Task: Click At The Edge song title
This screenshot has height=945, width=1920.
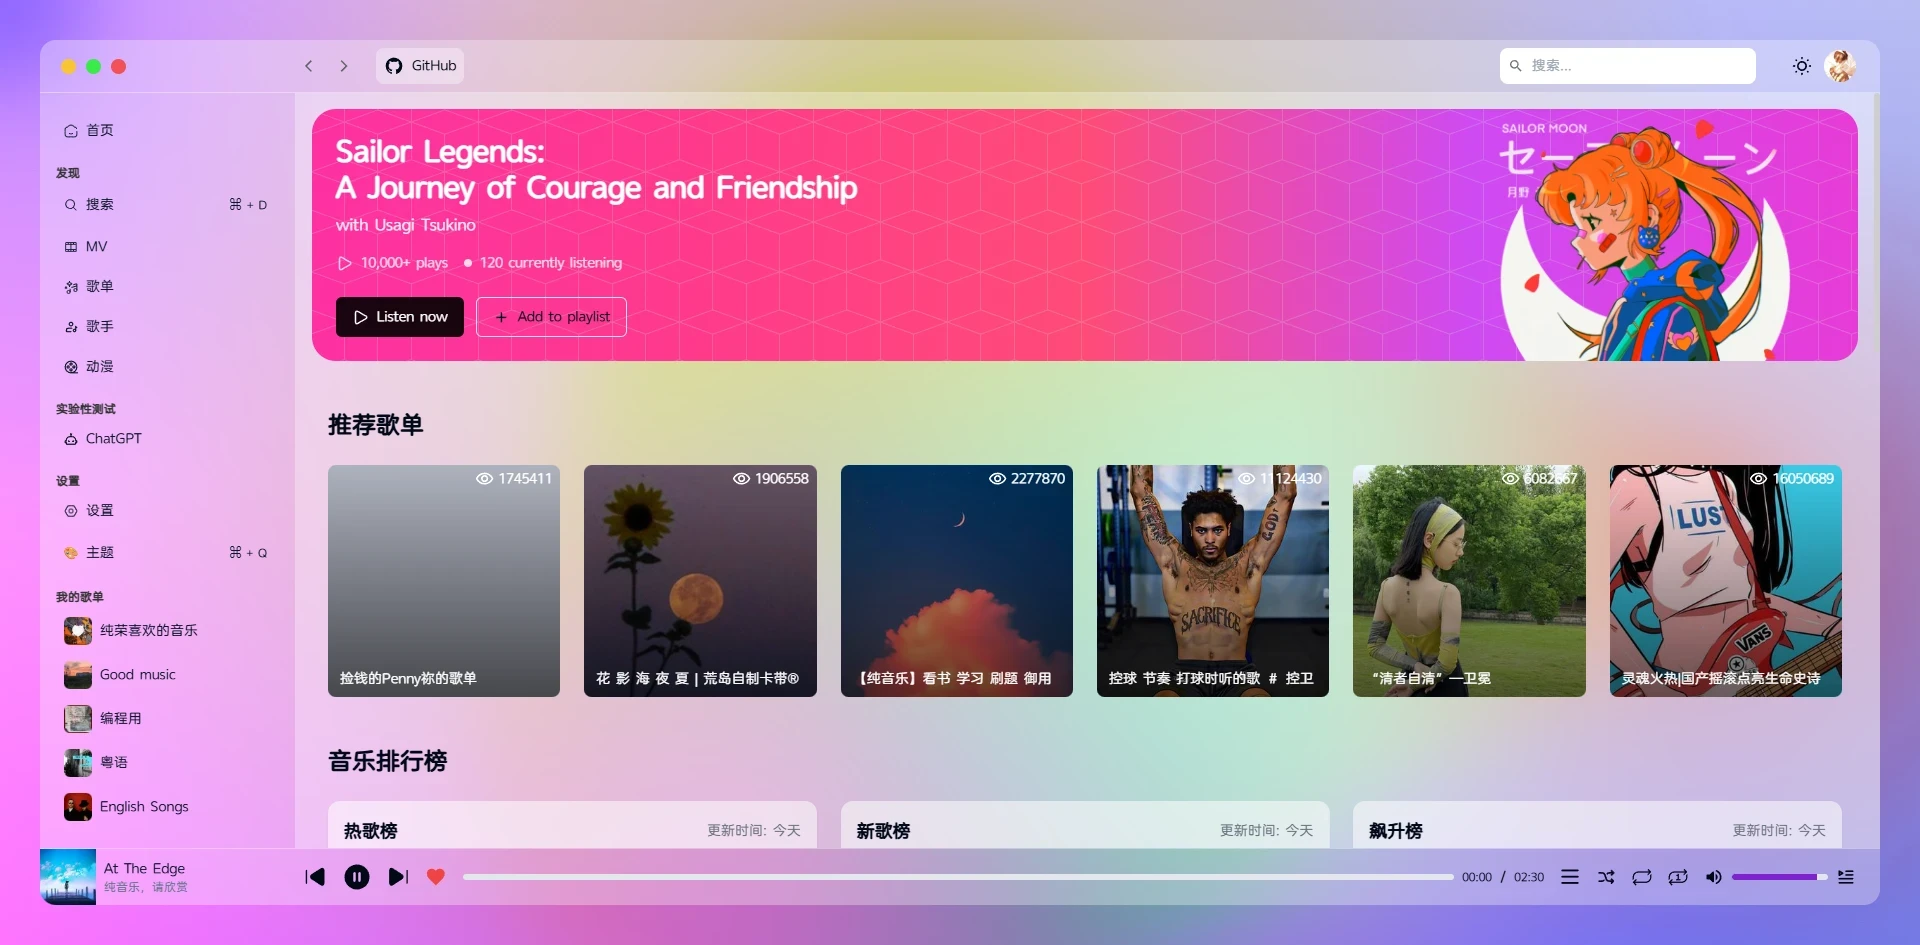Action: tap(144, 868)
